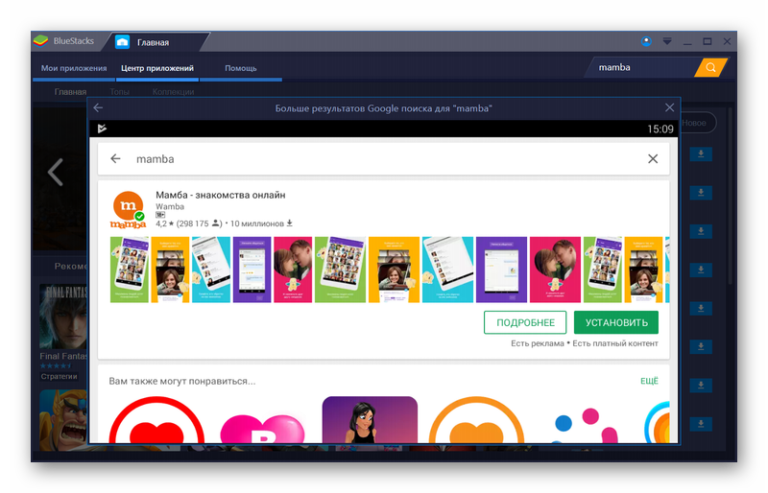Click the BlueStacks search field containing mamba

(642, 68)
